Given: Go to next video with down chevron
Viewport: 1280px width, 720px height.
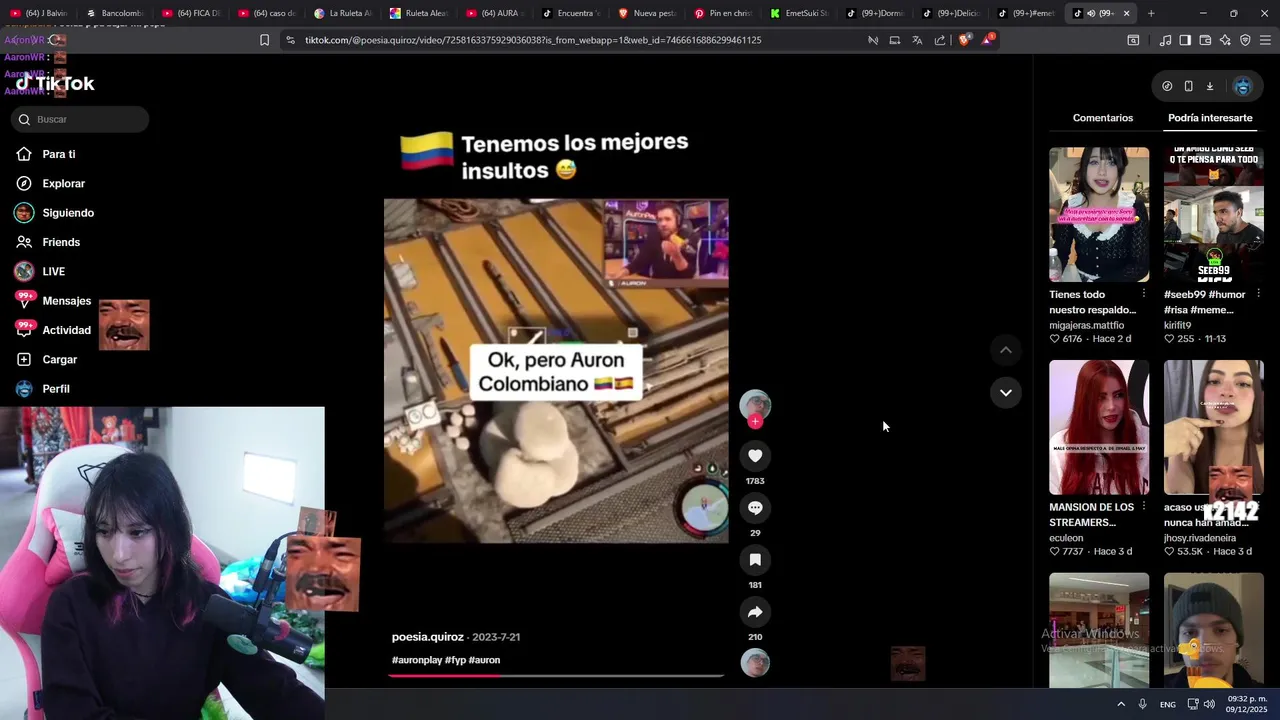Looking at the screenshot, I should [1005, 392].
